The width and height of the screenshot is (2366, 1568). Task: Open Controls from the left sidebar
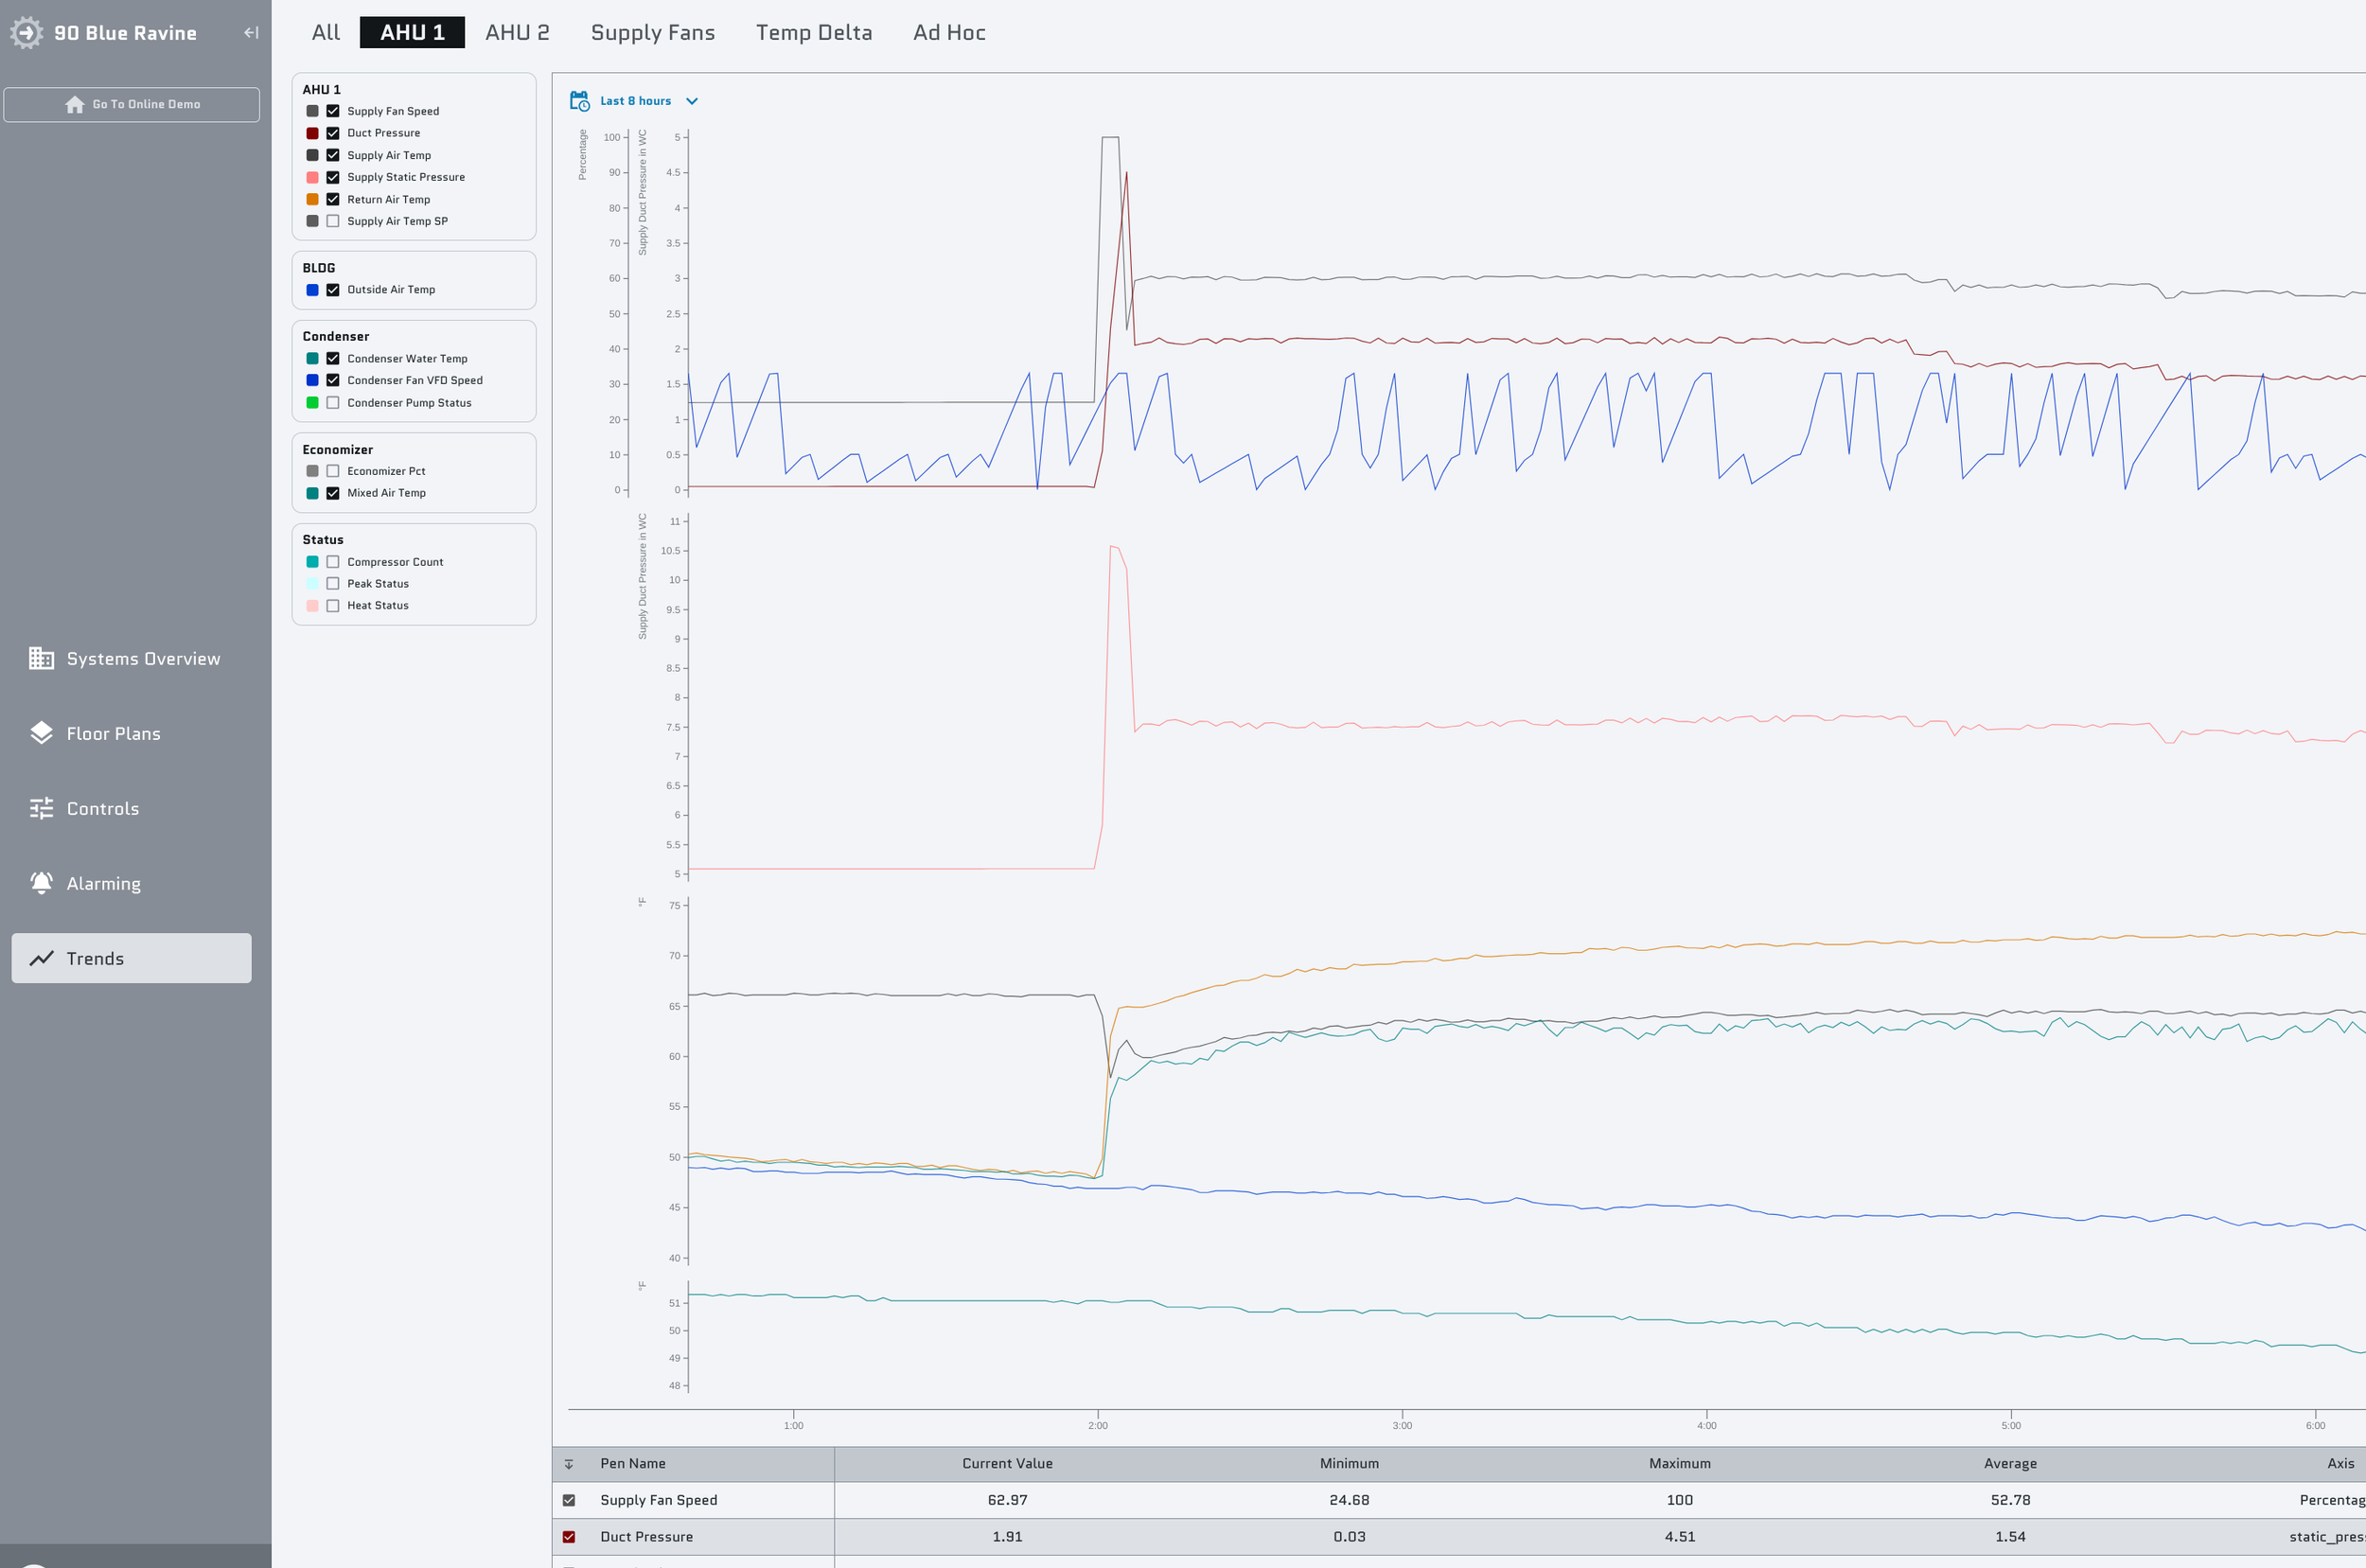(41, 808)
